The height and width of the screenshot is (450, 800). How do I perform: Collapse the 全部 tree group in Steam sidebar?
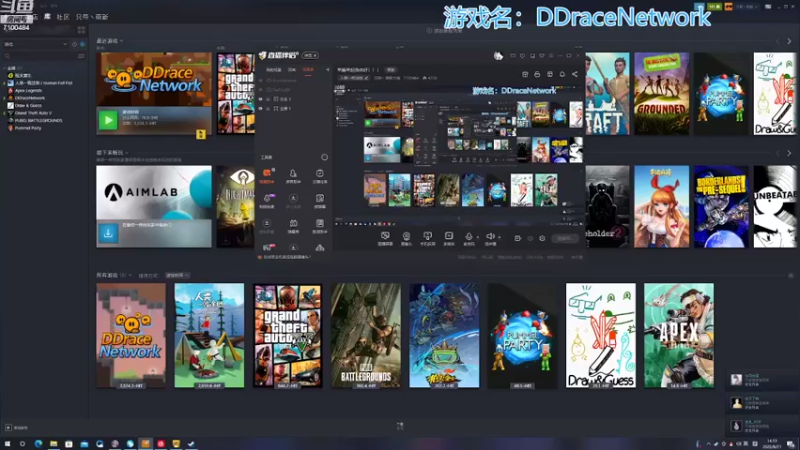pos(5,68)
